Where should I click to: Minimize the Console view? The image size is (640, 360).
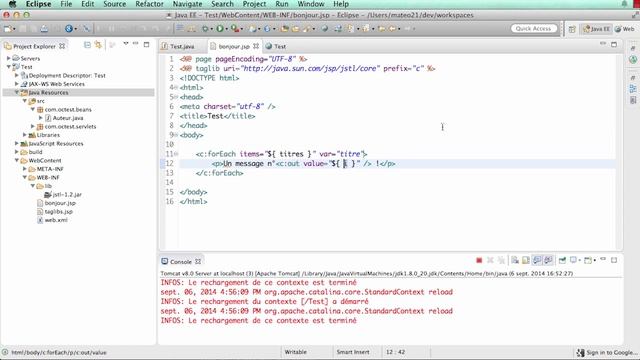click(x=603, y=260)
